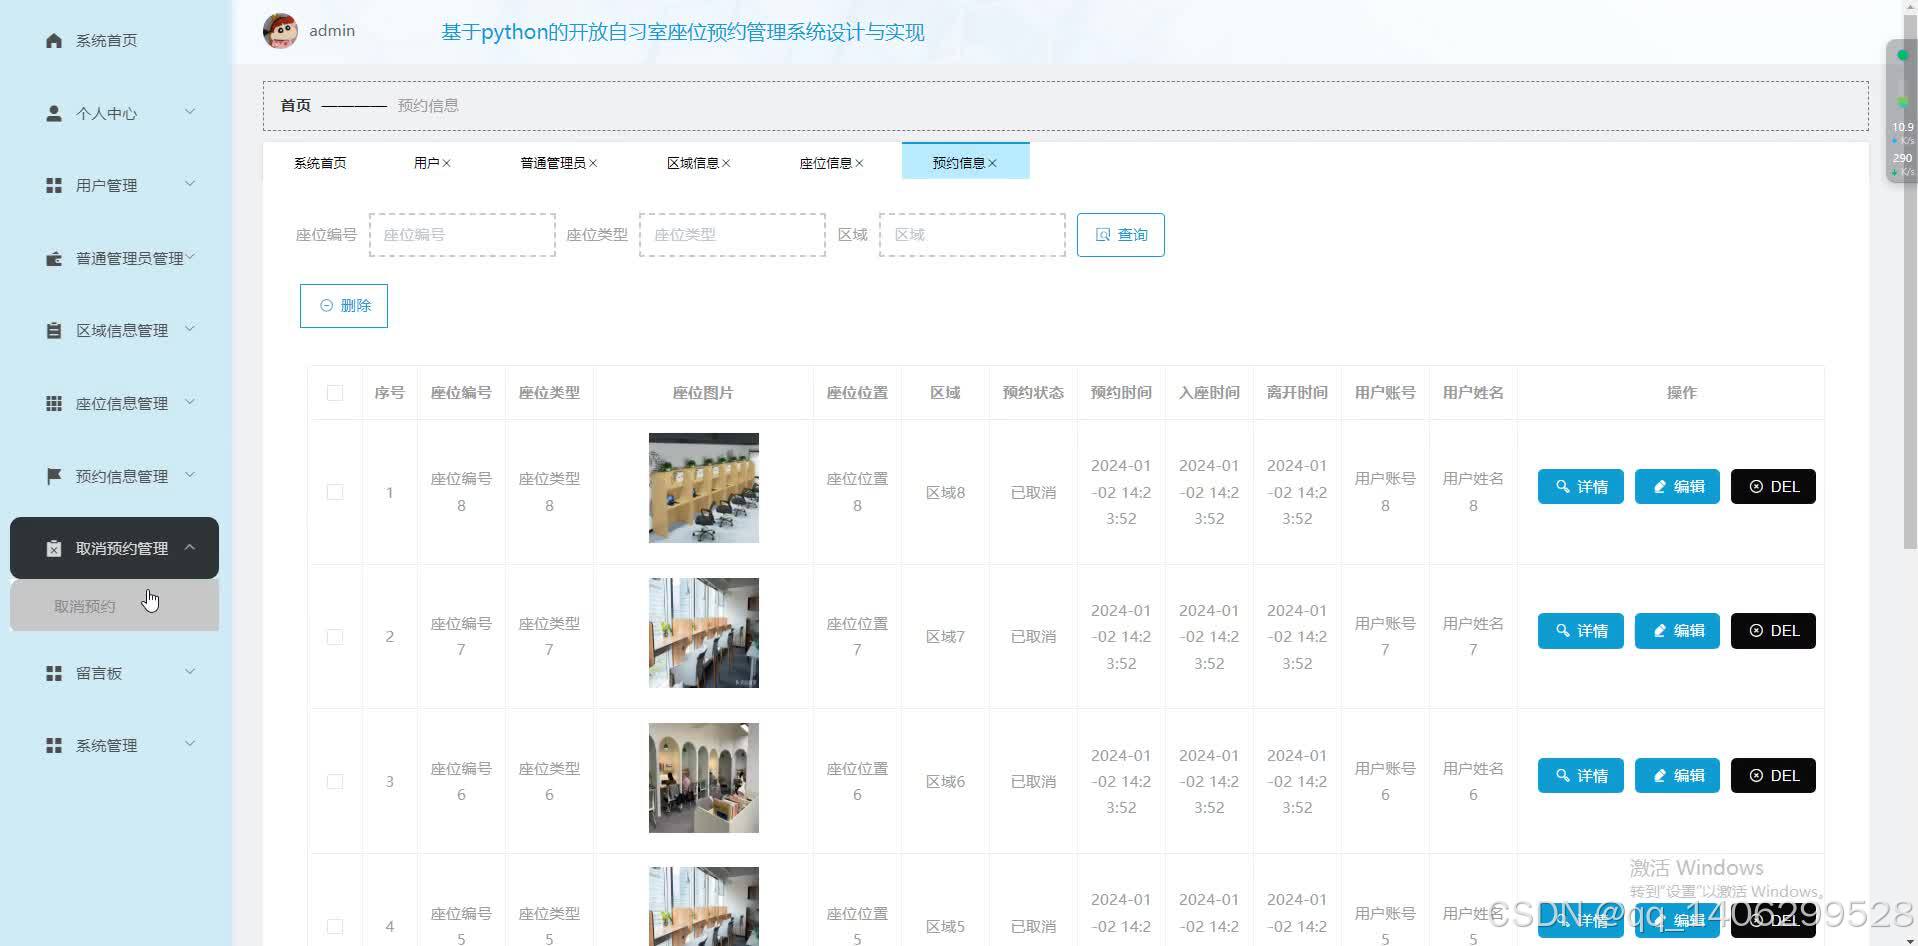Click the 取消预约管理 icon
Screen dimensions: 1918x946
(x=54, y=548)
